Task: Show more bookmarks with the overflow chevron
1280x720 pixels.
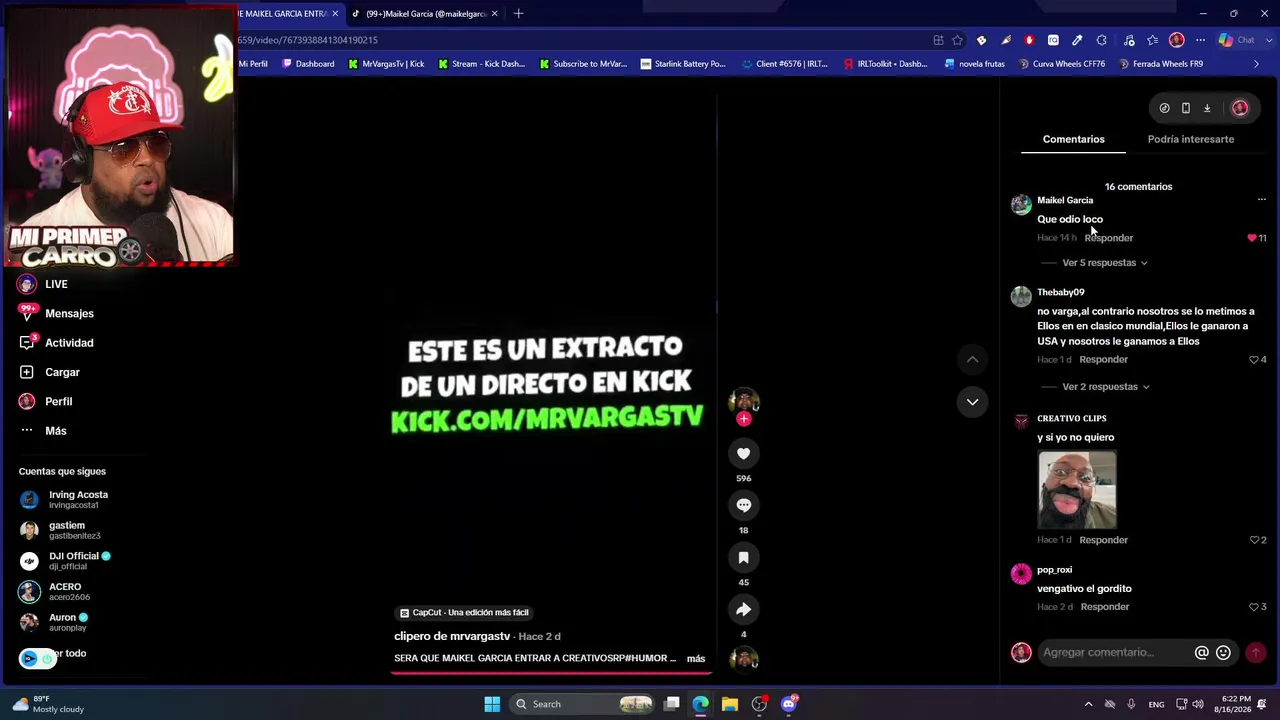Action: 1257,64
